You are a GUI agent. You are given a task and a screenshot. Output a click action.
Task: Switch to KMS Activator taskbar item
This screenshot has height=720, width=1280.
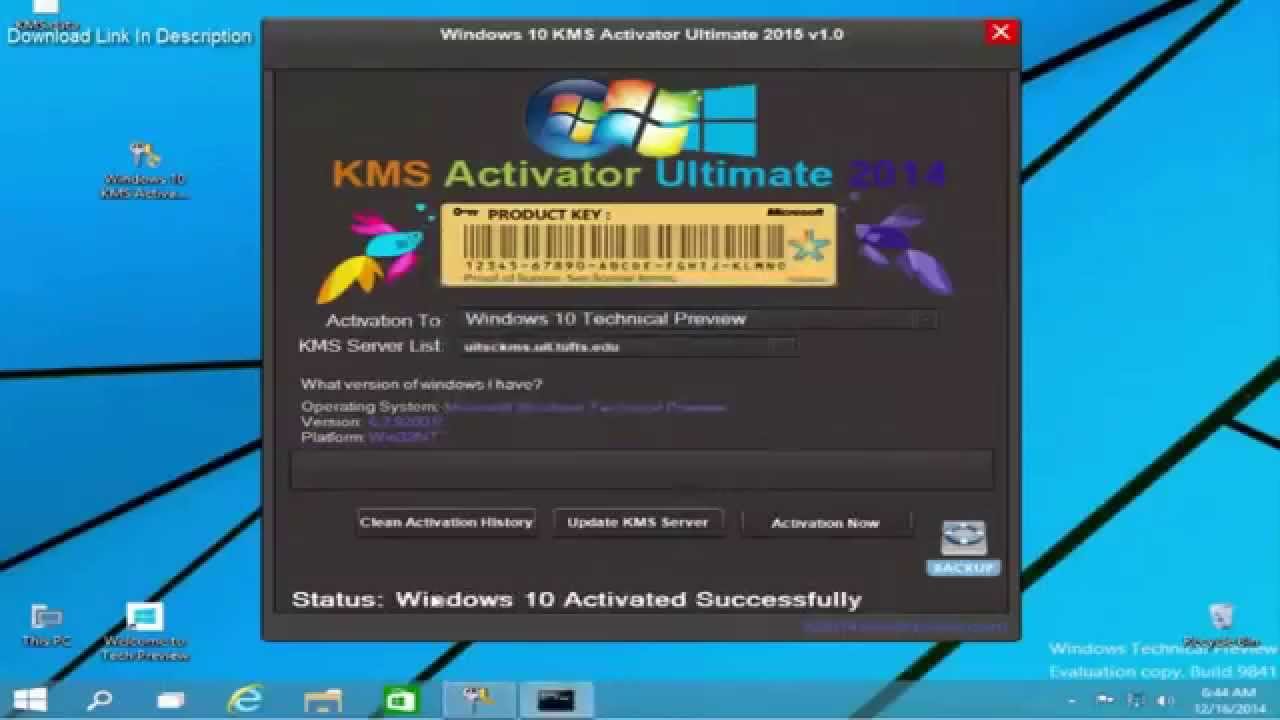tap(480, 700)
